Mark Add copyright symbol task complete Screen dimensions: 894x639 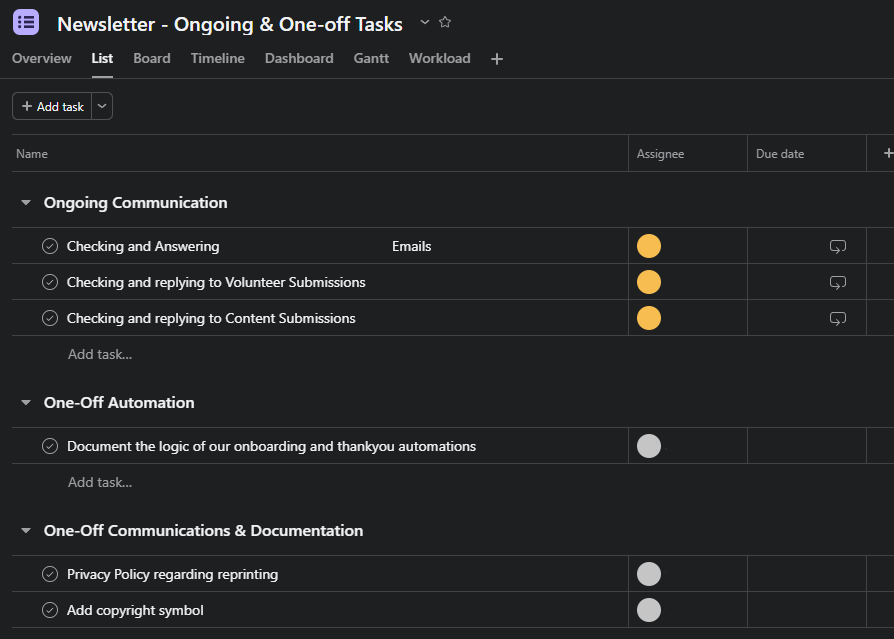(x=50, y=610)
